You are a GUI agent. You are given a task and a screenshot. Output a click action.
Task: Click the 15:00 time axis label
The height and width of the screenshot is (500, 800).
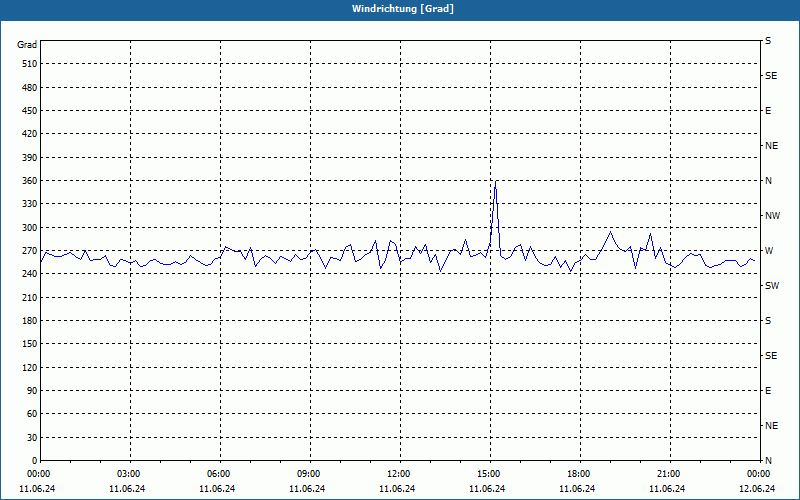point(489,474)
